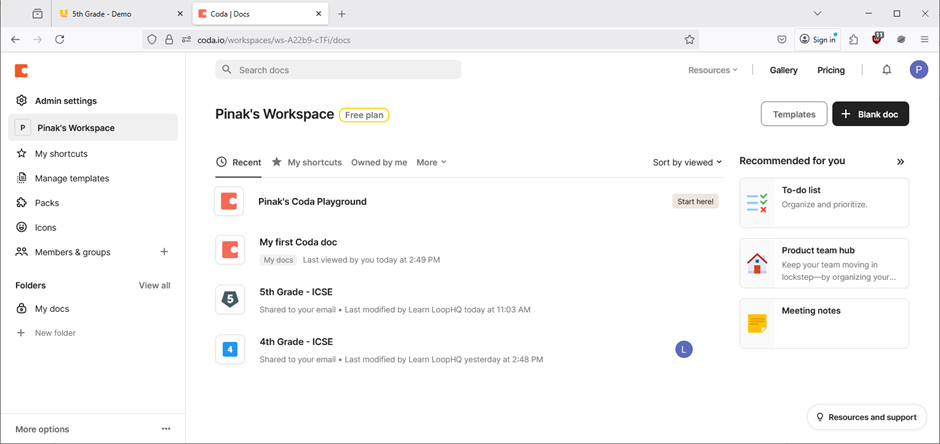940x444 pixels.
Task: Open Pinak's Coda Playground doc icon
Action: 229,201
